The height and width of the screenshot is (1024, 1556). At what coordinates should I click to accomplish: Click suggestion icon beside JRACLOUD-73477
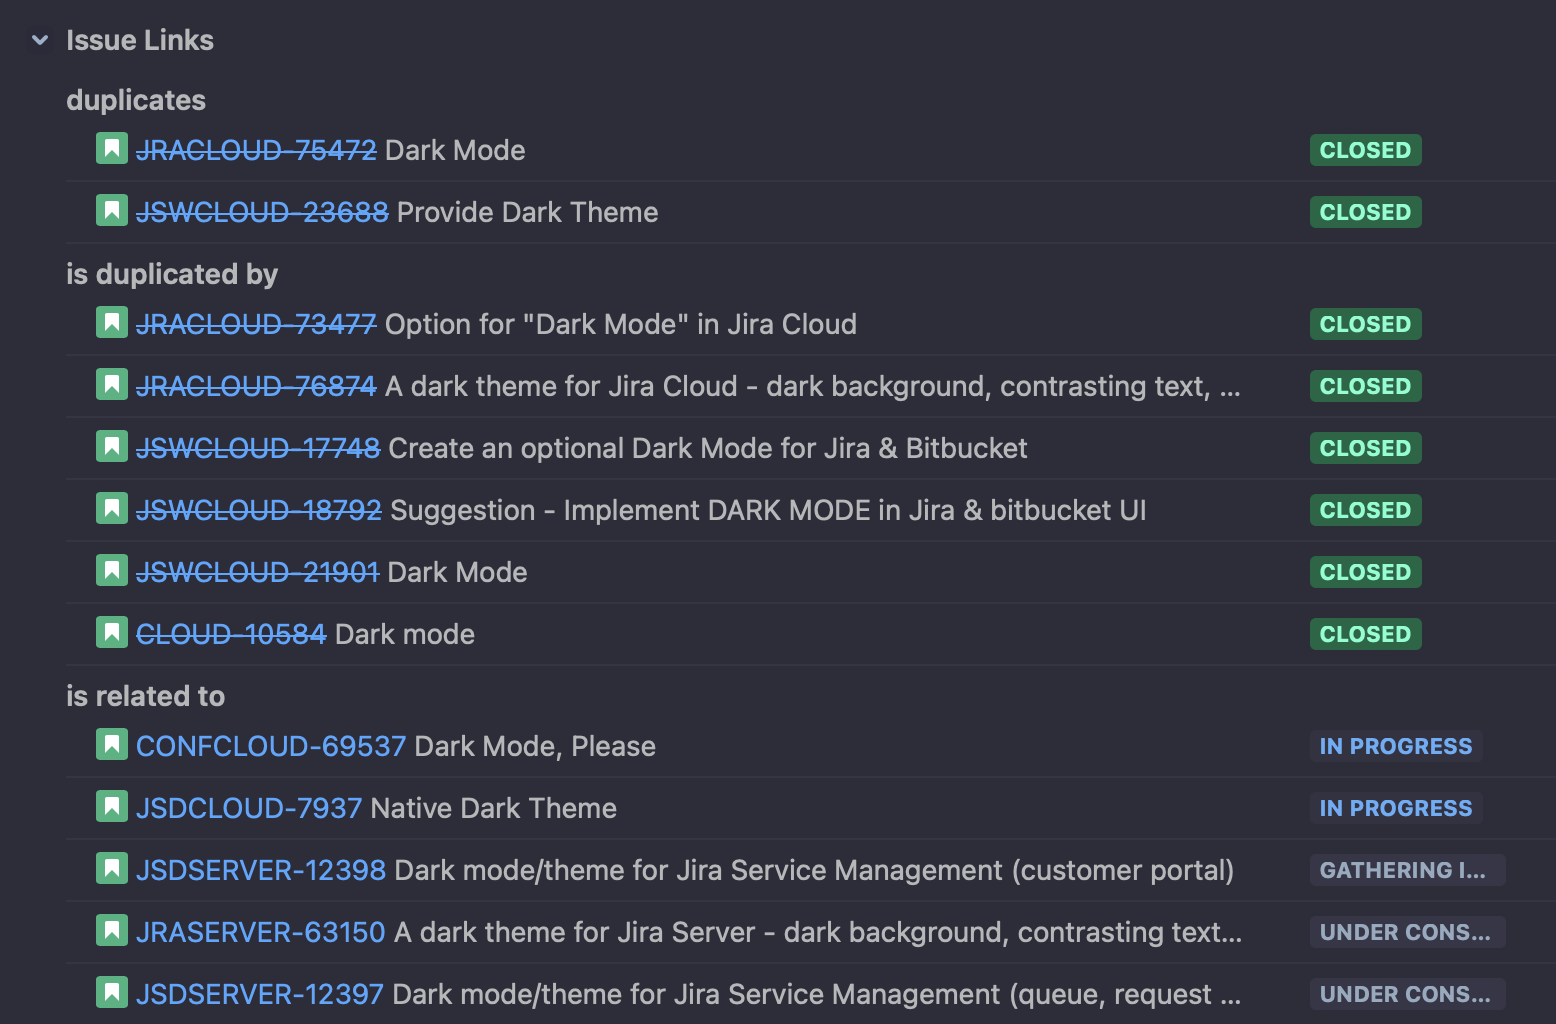pyautogui.click(x=112, y=323)
